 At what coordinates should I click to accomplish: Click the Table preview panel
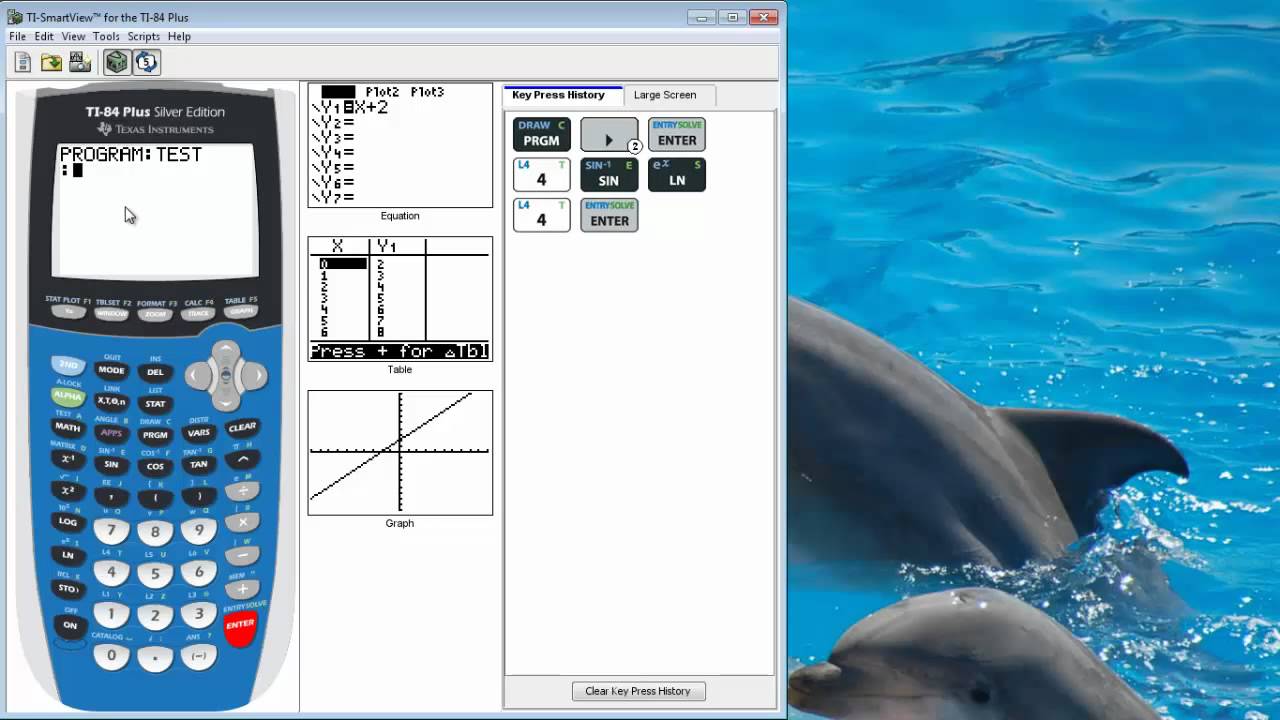400,299
